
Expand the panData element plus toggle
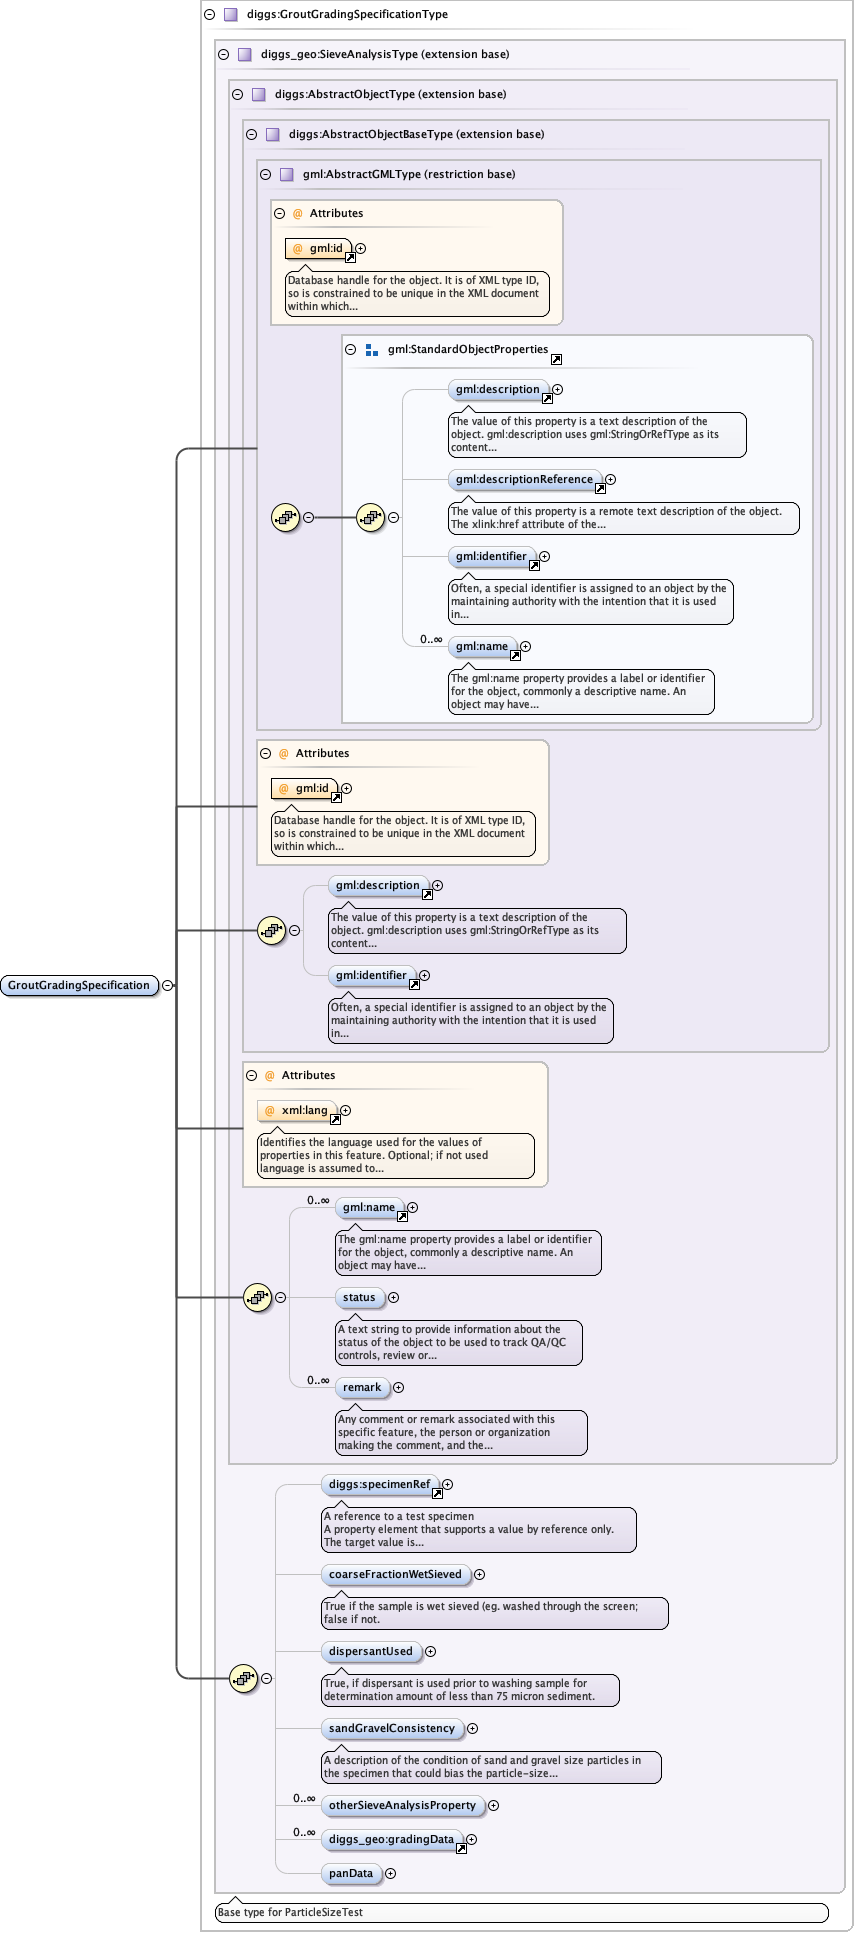coord(390,1873)
